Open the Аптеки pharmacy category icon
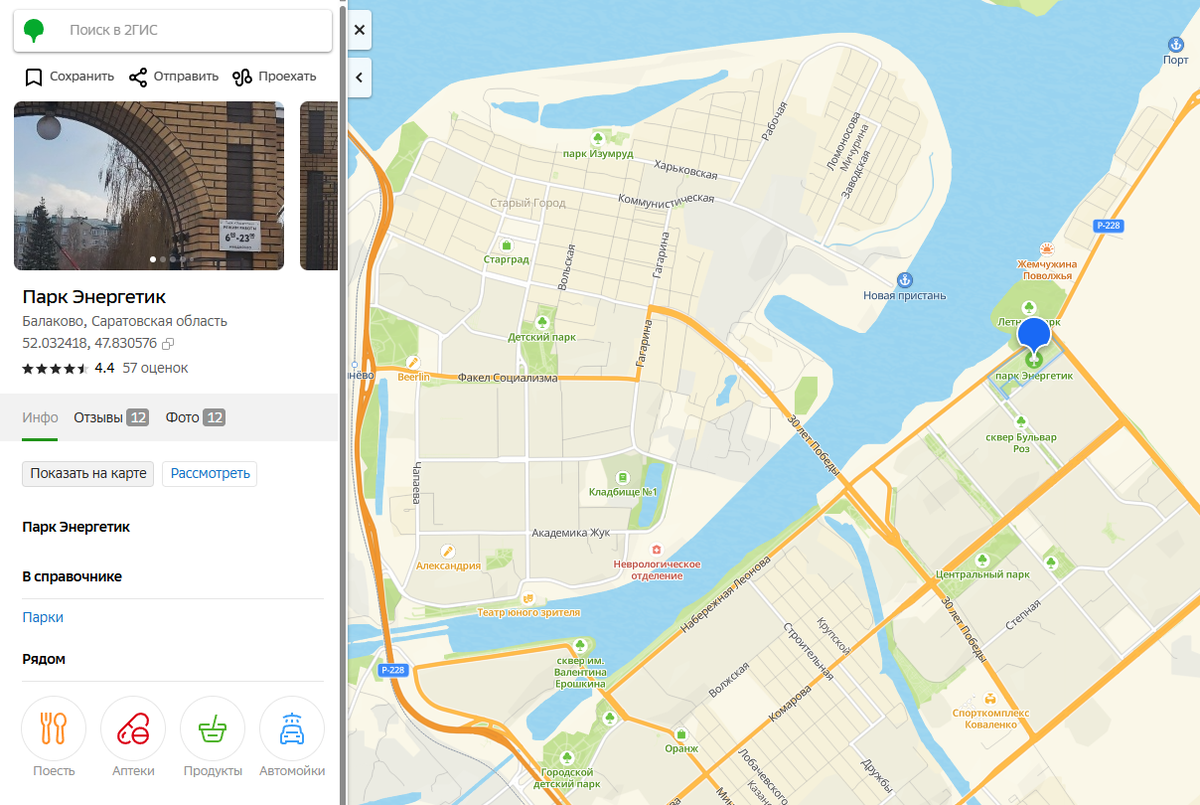The width and height of the screenshot is (1200, 805). 133,729
